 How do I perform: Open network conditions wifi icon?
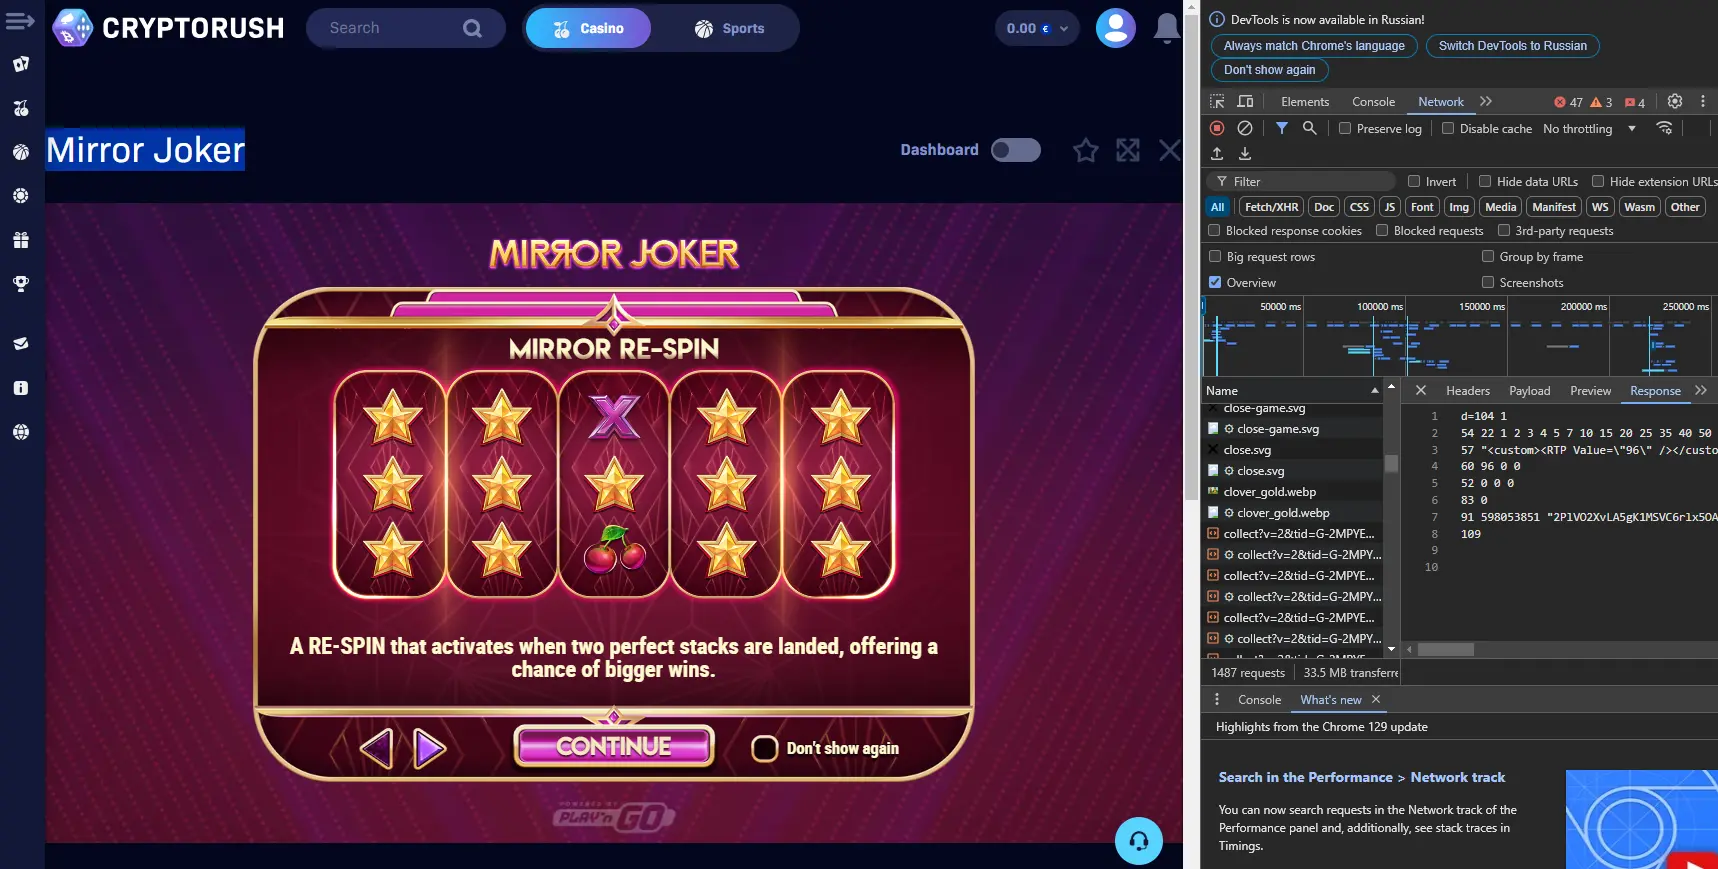coord(1664,128)
